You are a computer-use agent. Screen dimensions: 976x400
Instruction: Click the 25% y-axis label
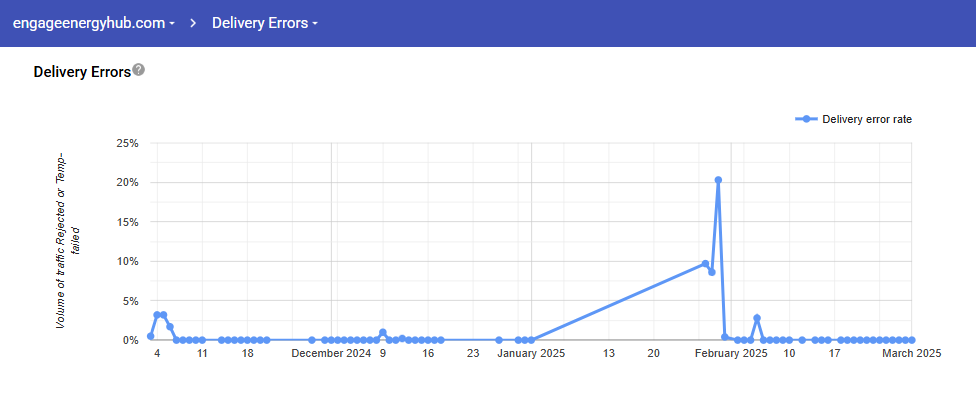click(127, 143)
